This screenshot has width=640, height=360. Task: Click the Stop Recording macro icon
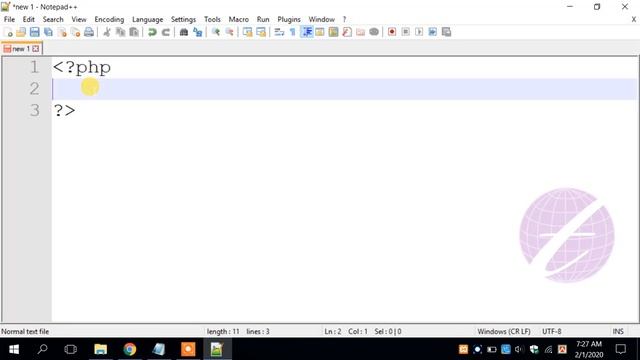(x=405, y=32)
